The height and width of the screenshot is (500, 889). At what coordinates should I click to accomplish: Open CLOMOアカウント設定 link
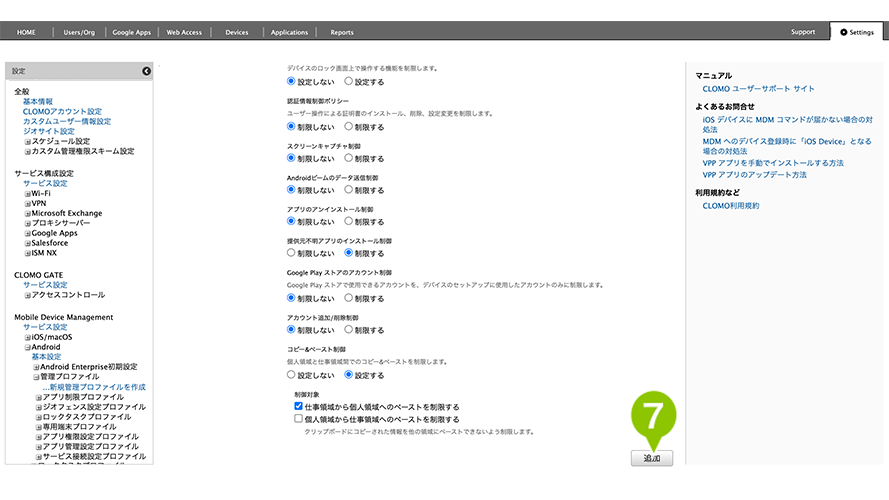62,111
